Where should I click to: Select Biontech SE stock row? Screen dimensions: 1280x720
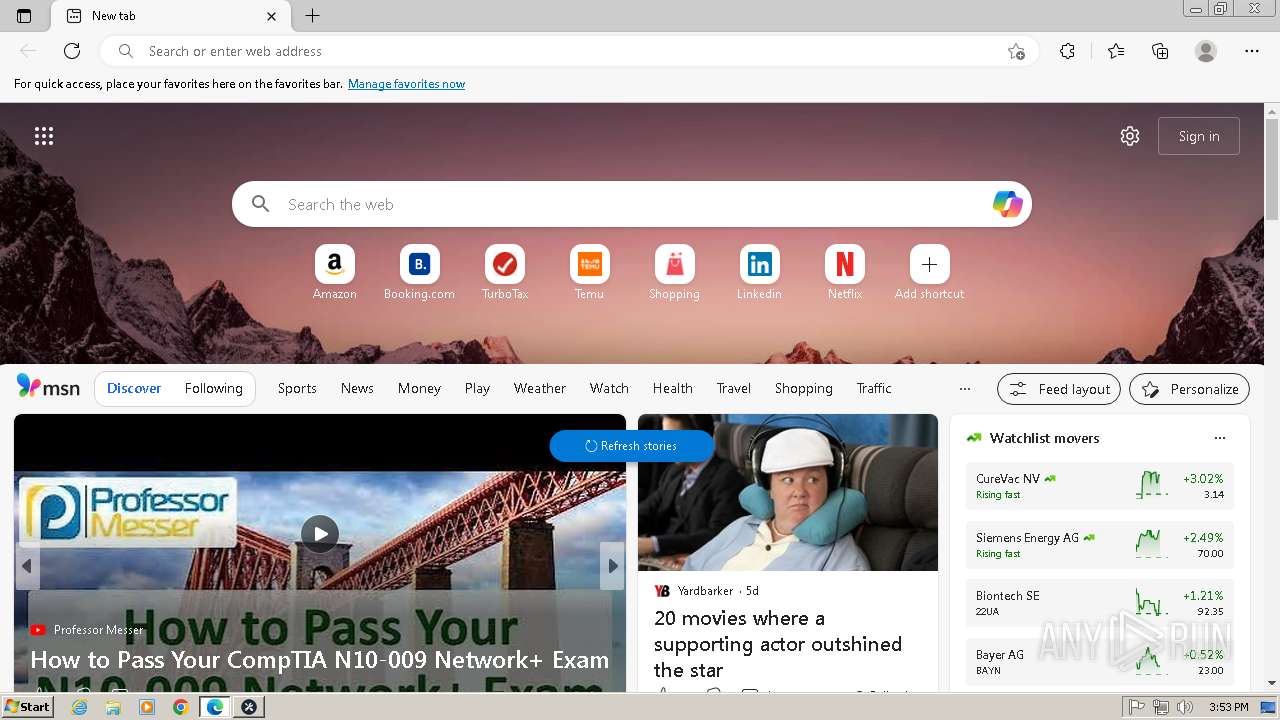click(x=1100, y=603)
